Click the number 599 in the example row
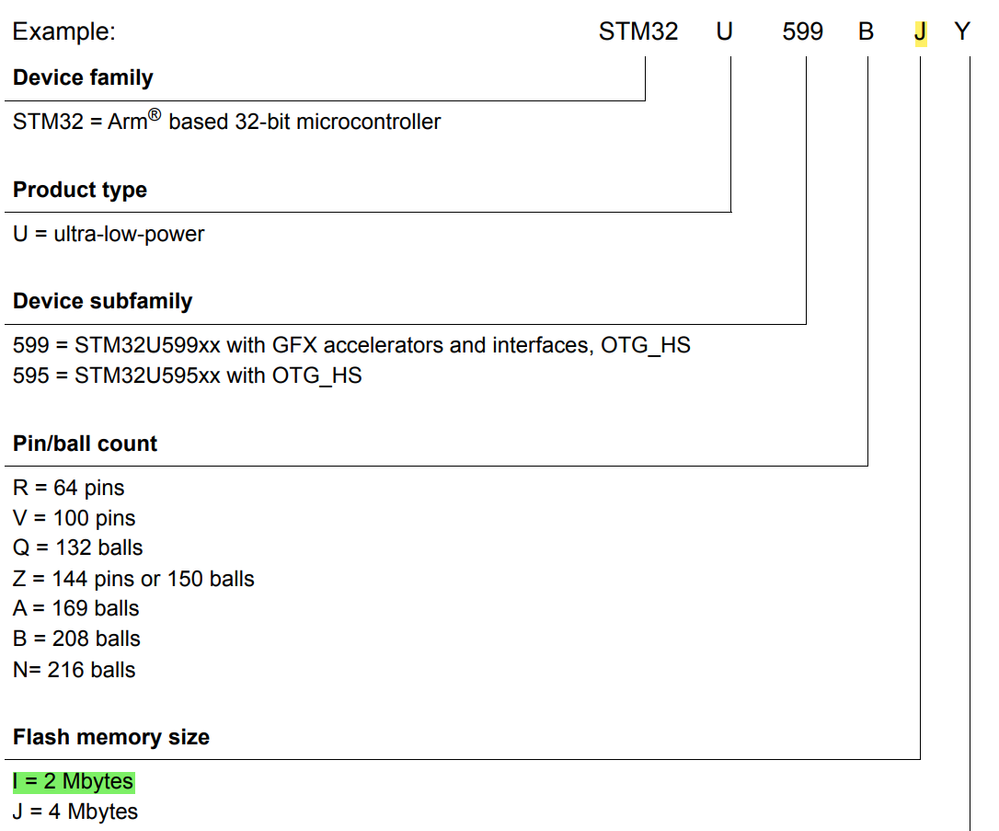 (x=803, y=31)
